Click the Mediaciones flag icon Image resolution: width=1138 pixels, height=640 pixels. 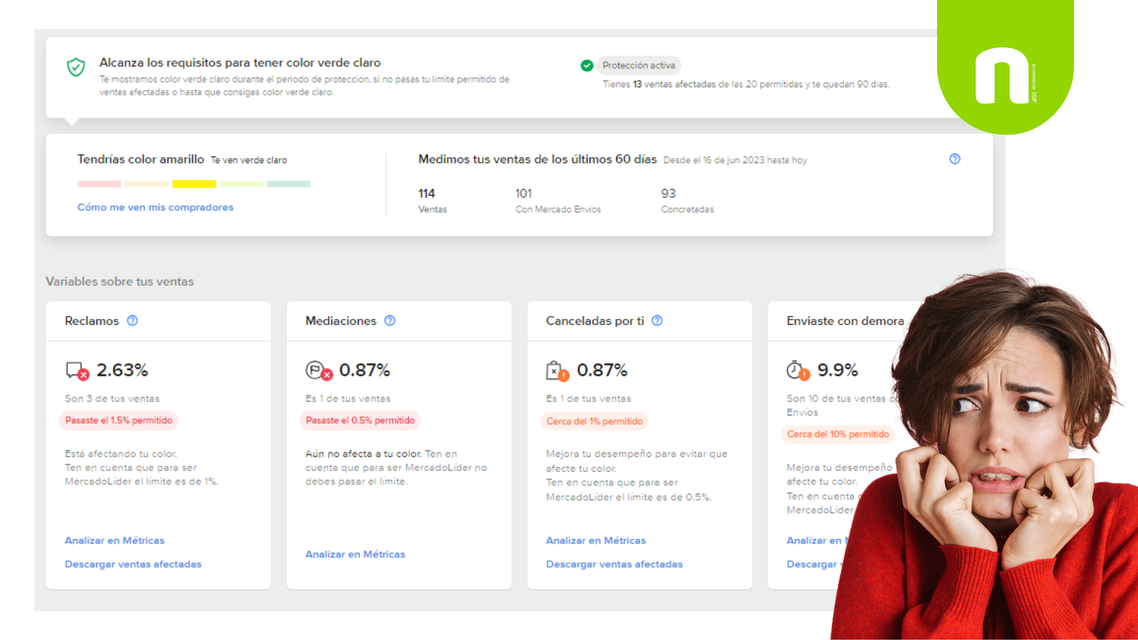[x=319, y=371]
